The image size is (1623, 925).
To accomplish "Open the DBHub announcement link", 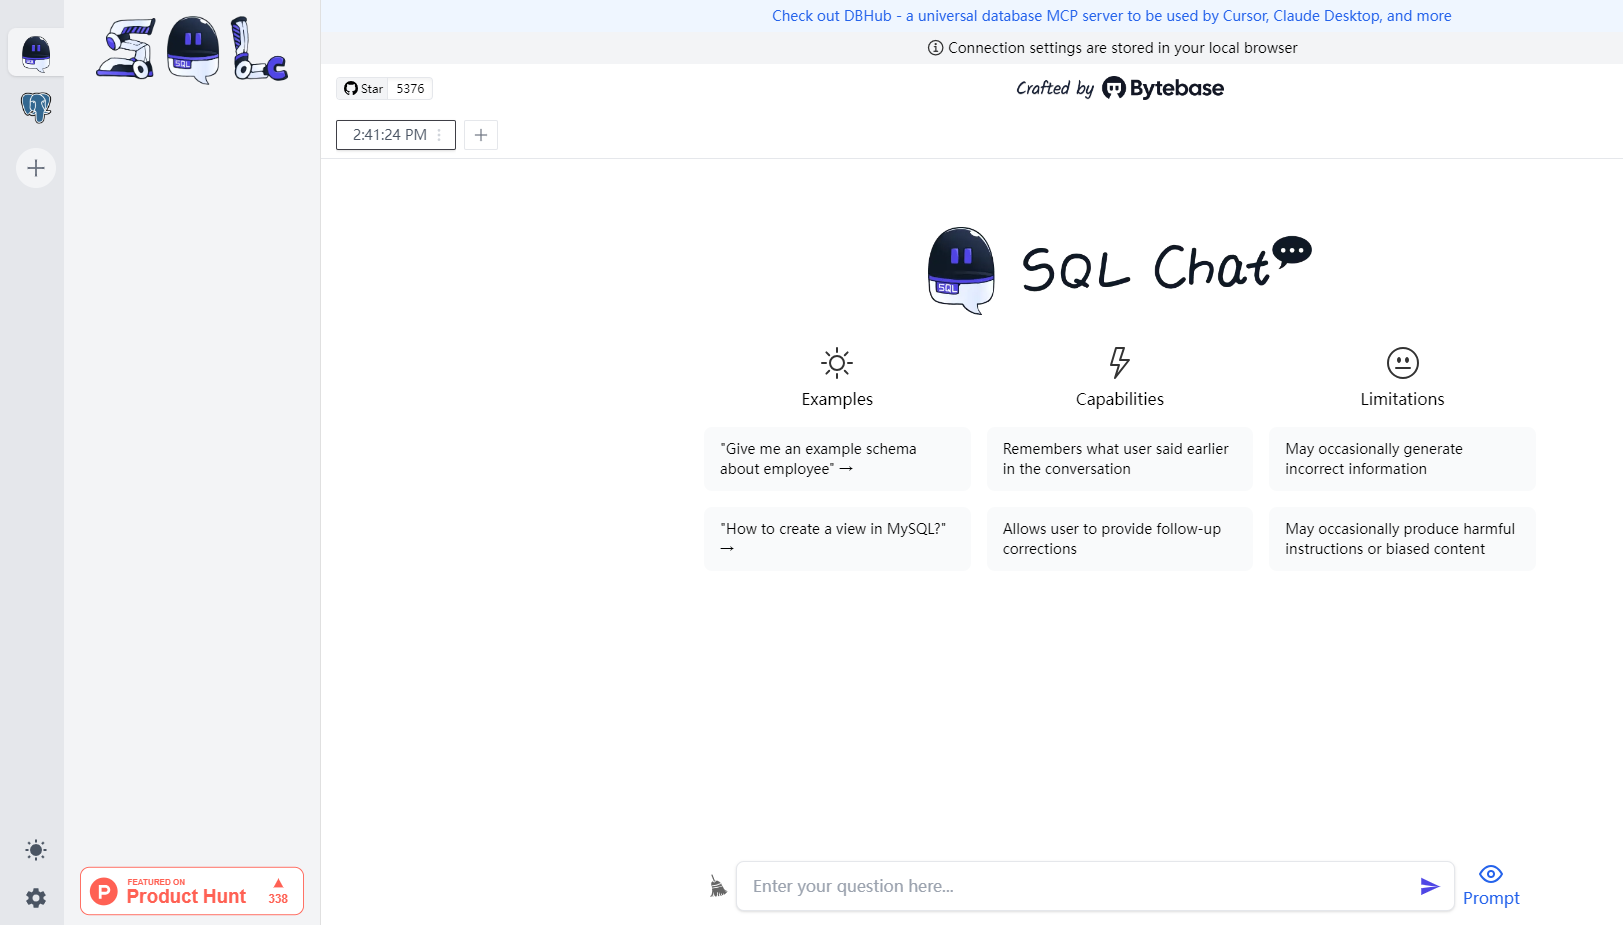I will coord(1110,15).
